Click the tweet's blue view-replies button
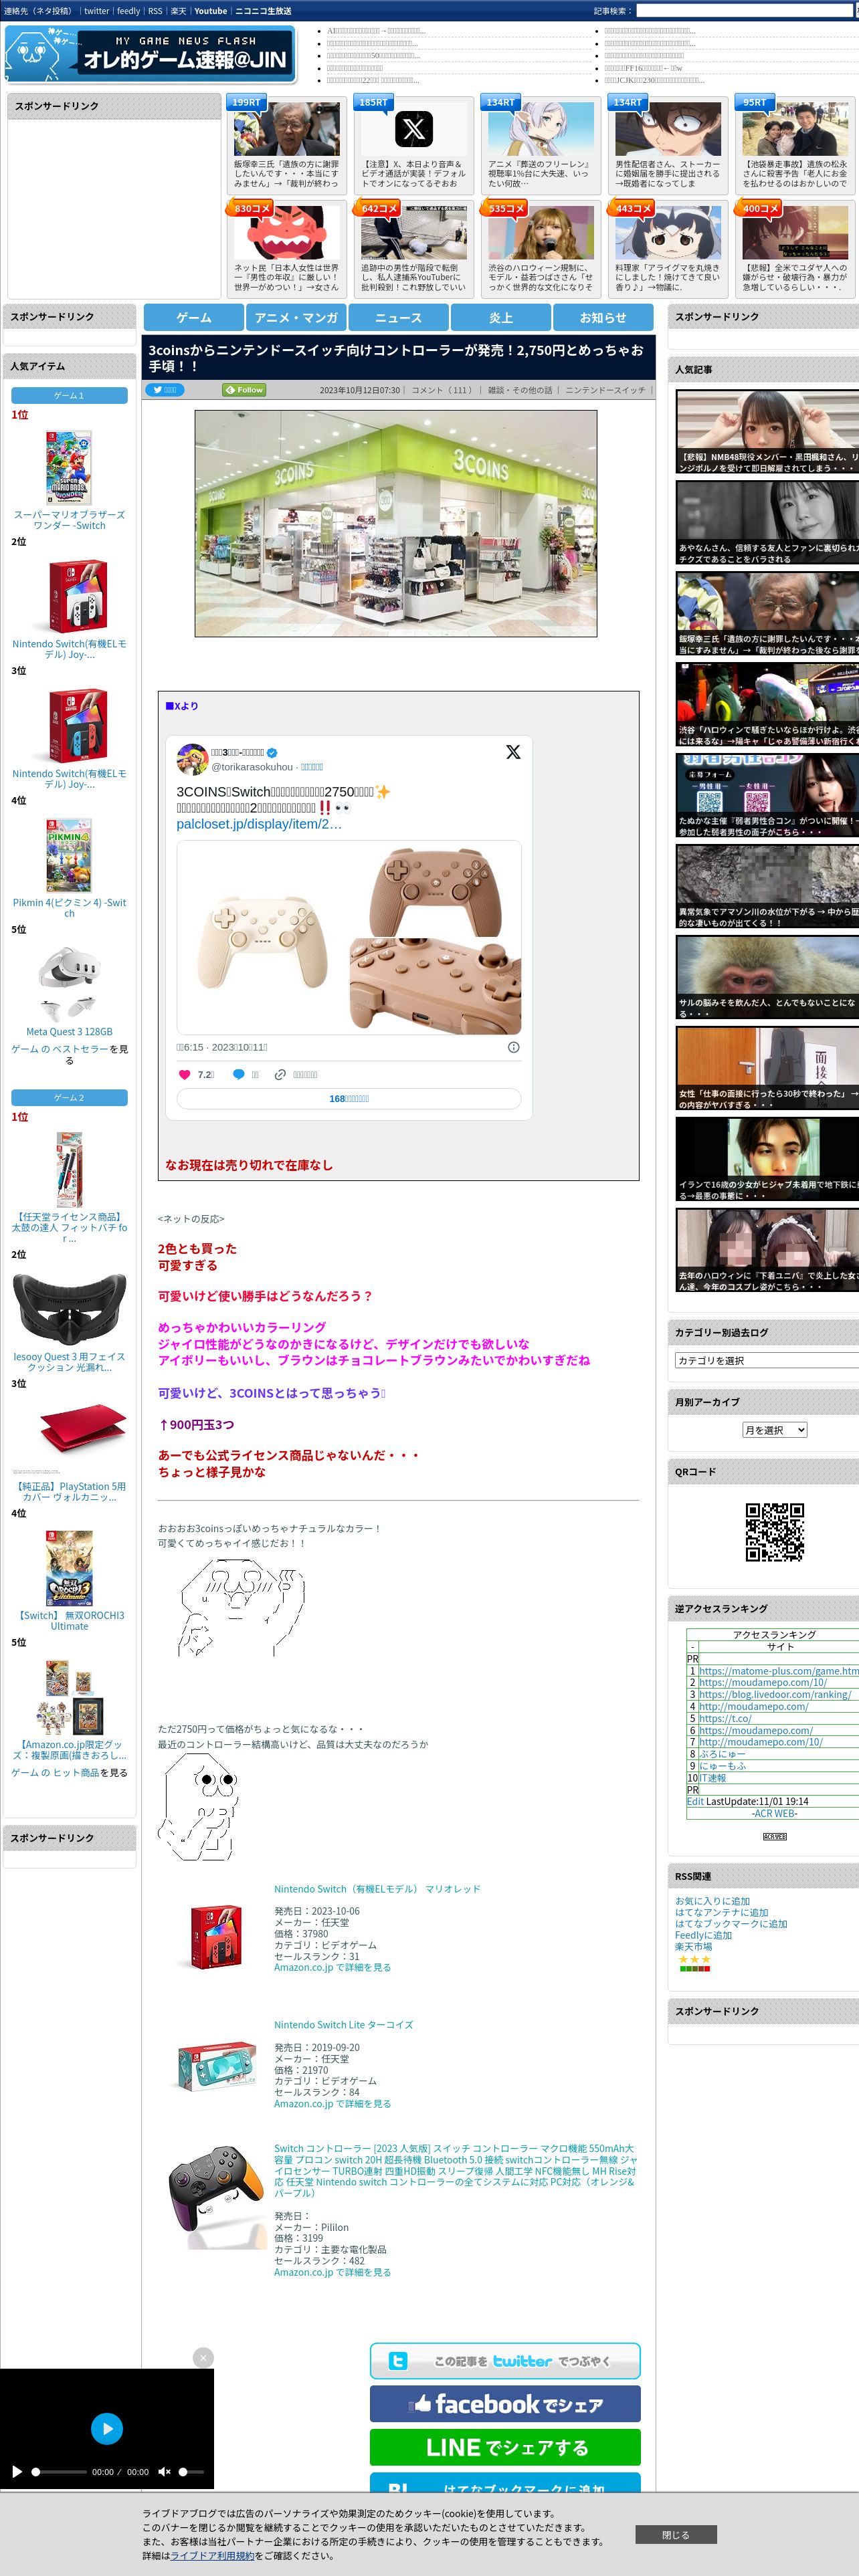Viewport: 859px width, 2576px height. point(349,1099)
